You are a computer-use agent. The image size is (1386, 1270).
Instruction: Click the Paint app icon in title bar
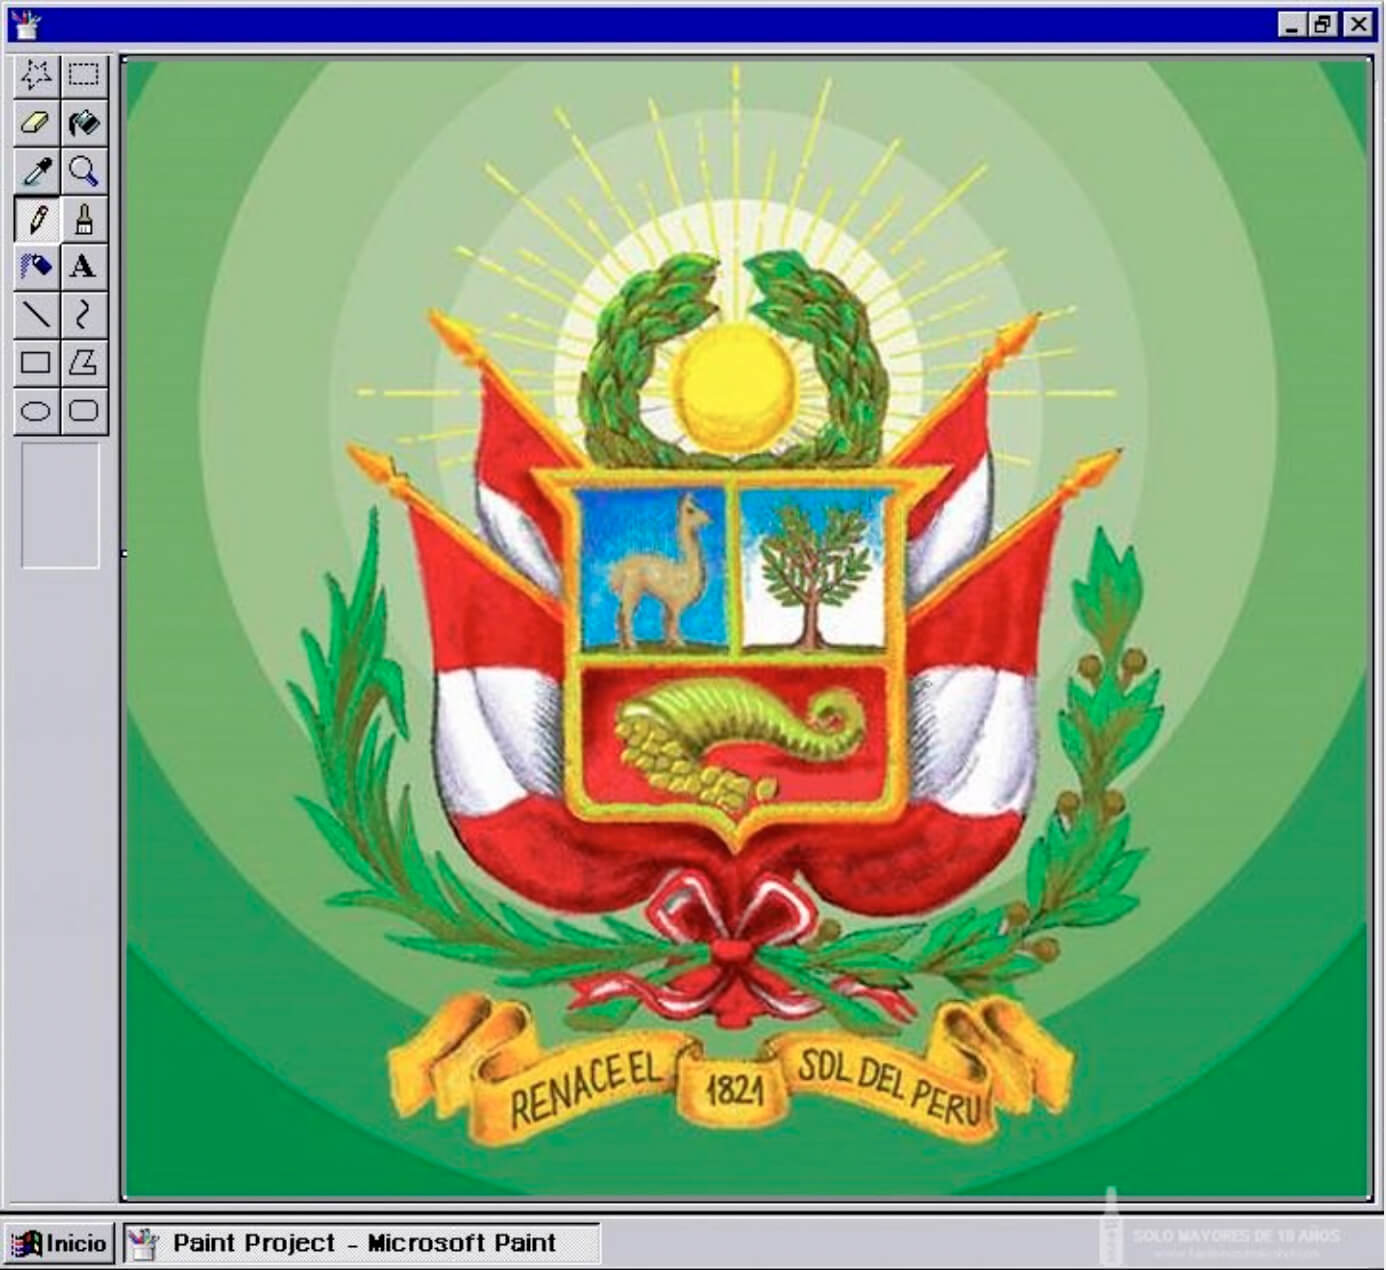(x=24, y=25)
